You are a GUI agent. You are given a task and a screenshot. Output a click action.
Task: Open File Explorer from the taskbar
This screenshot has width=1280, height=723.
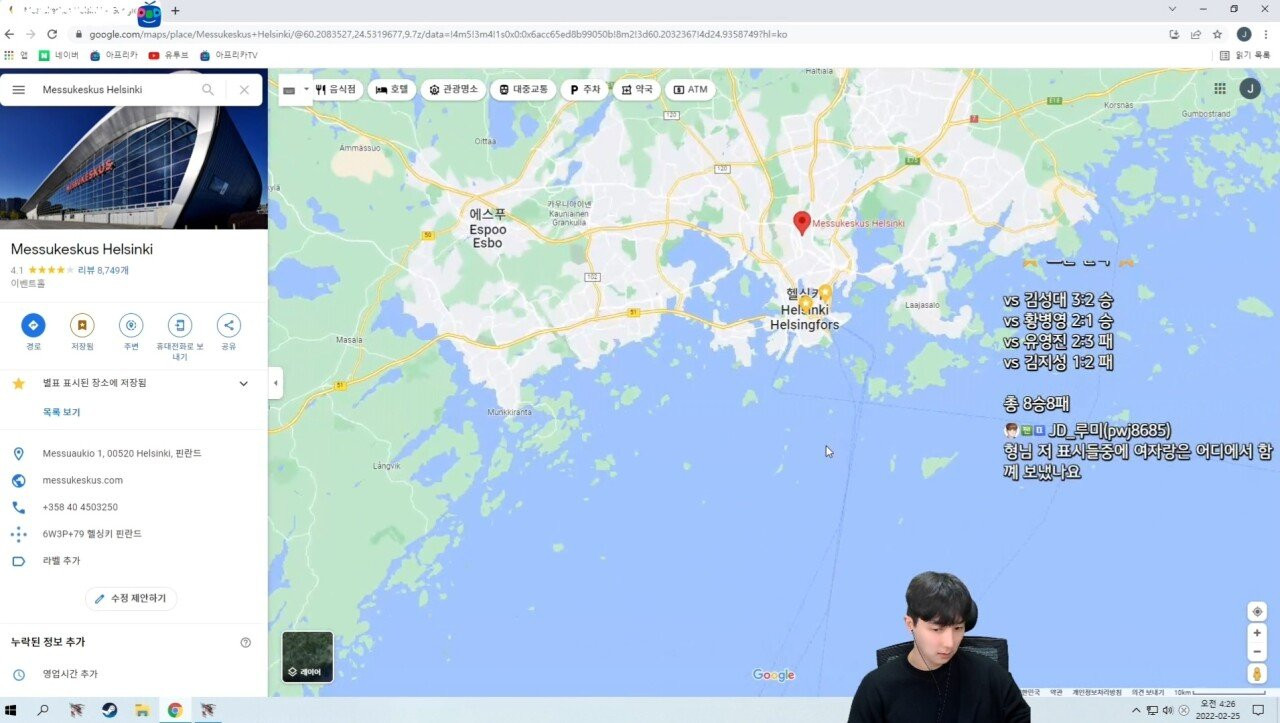142,711
